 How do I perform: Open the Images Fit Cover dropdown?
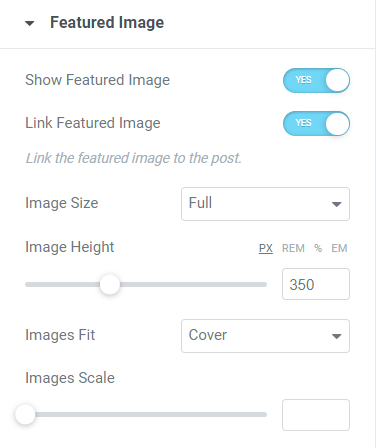click(x=265, y=336)
